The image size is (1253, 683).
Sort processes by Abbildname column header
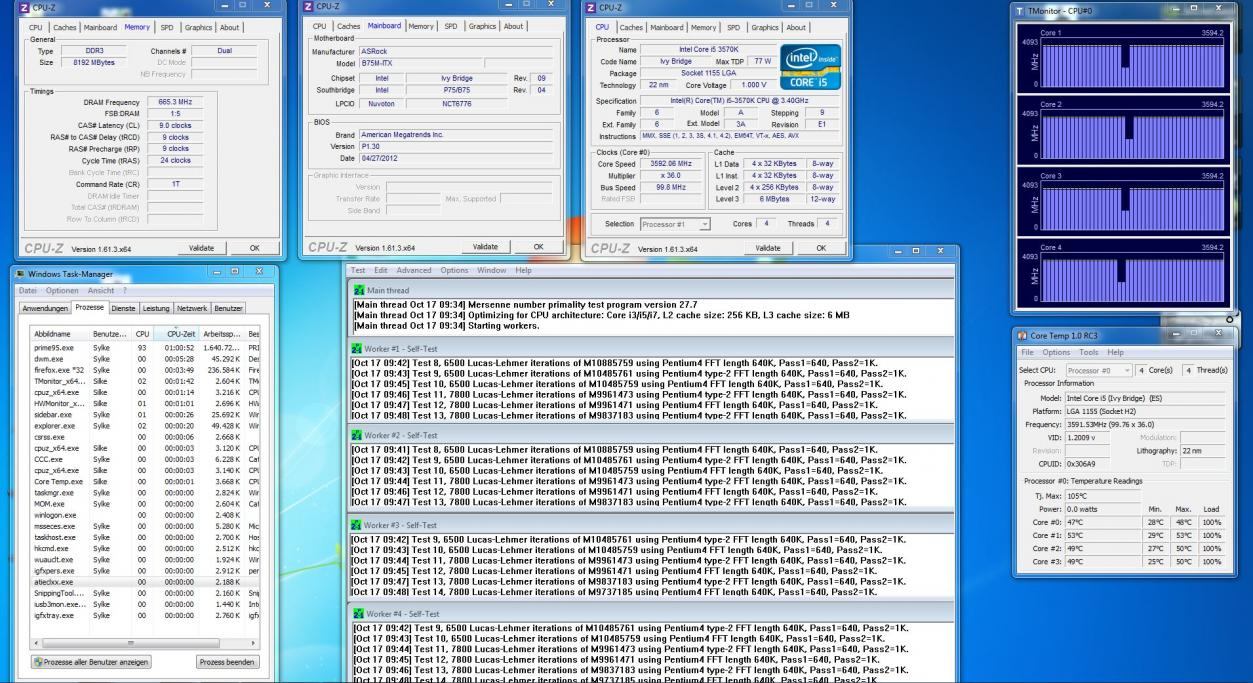[x=60, y=333]
